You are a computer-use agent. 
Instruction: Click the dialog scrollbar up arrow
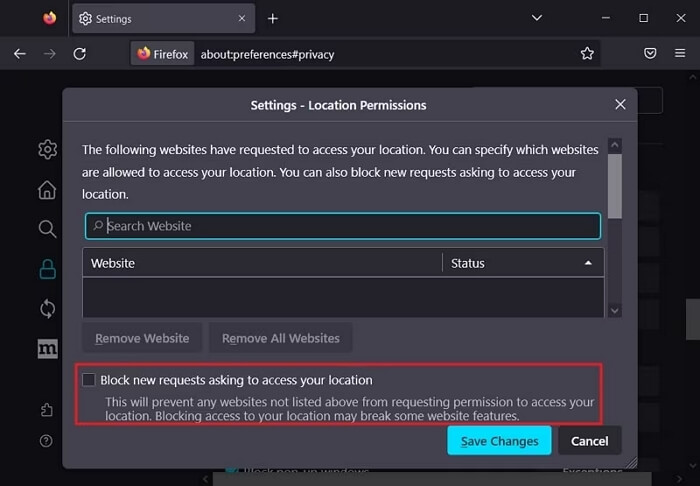point(615,145)
